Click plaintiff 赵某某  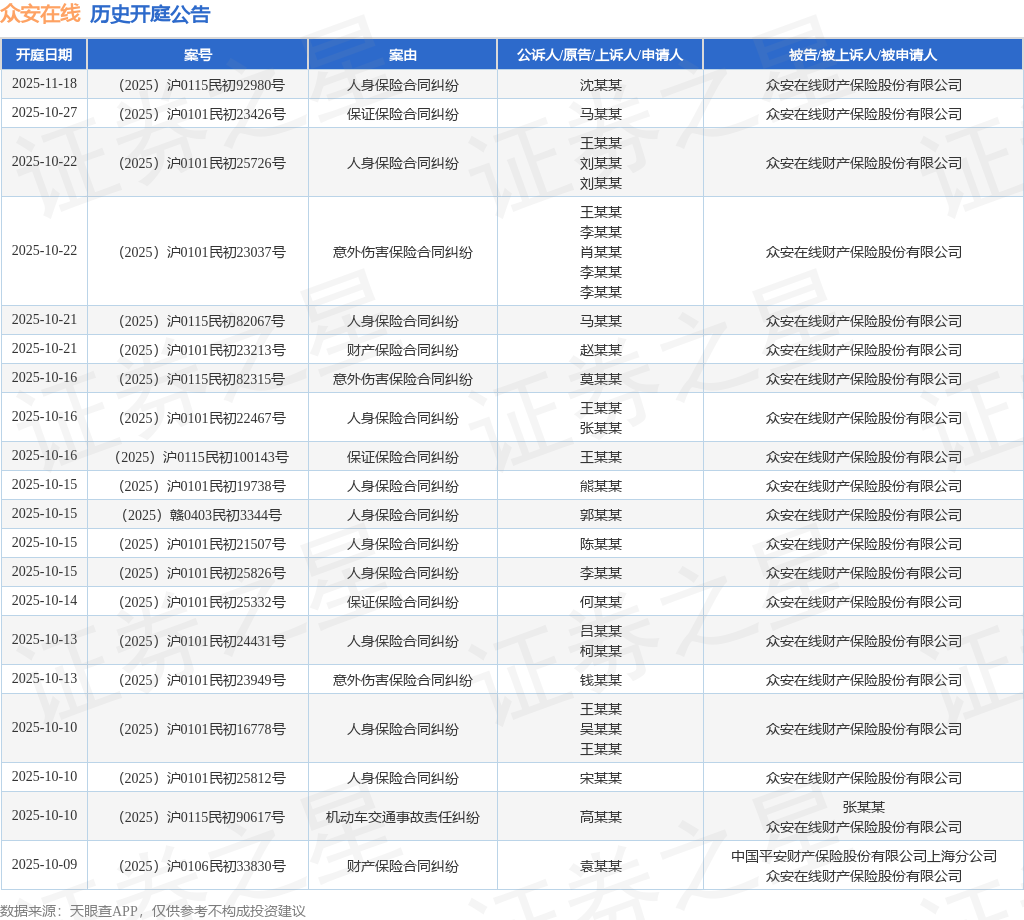pyautogui.click(x=601, y=349)
